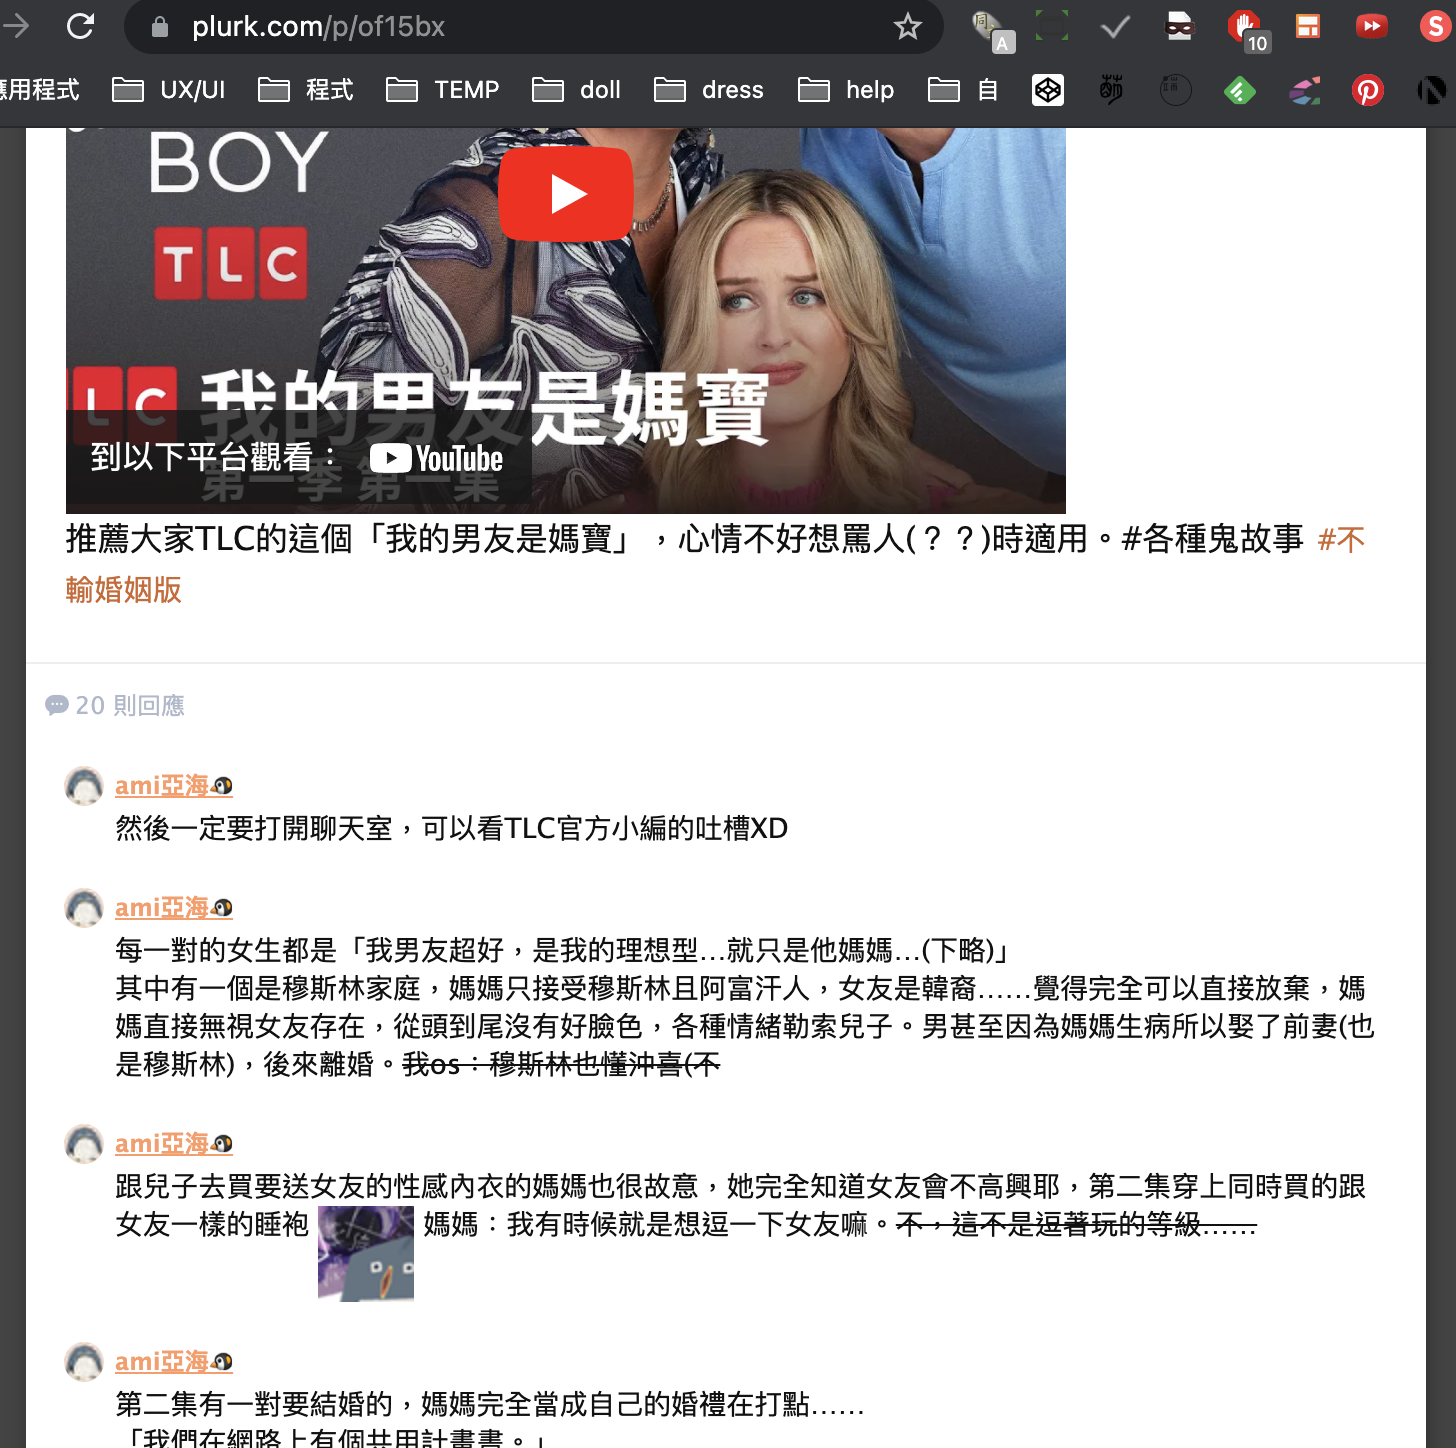View site info via the lock icon
1456x1448 pixels.
pyautogui.click(x=160, y=27)
